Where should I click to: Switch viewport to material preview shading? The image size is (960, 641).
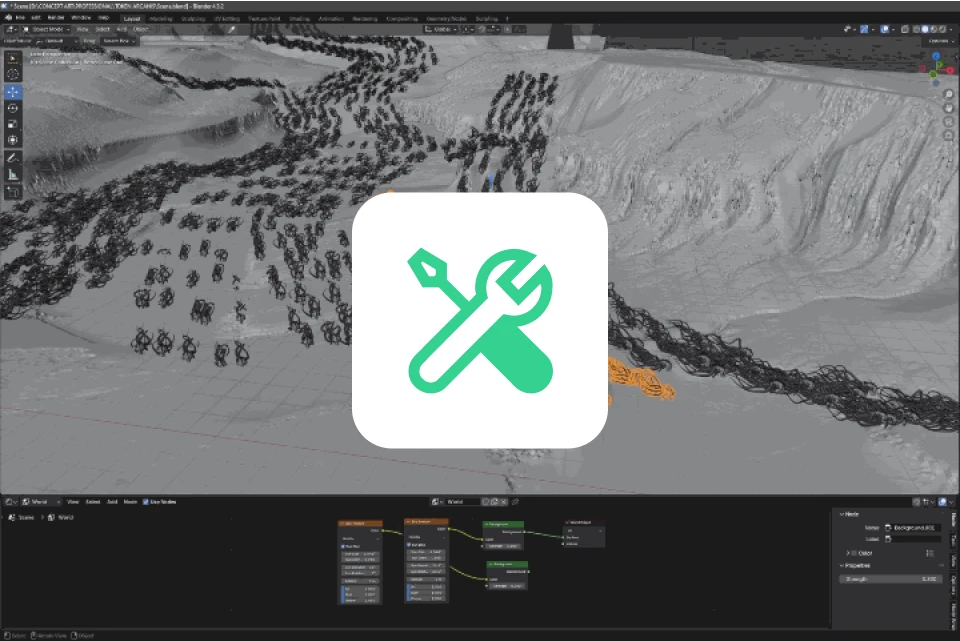(x=934, y=29)
